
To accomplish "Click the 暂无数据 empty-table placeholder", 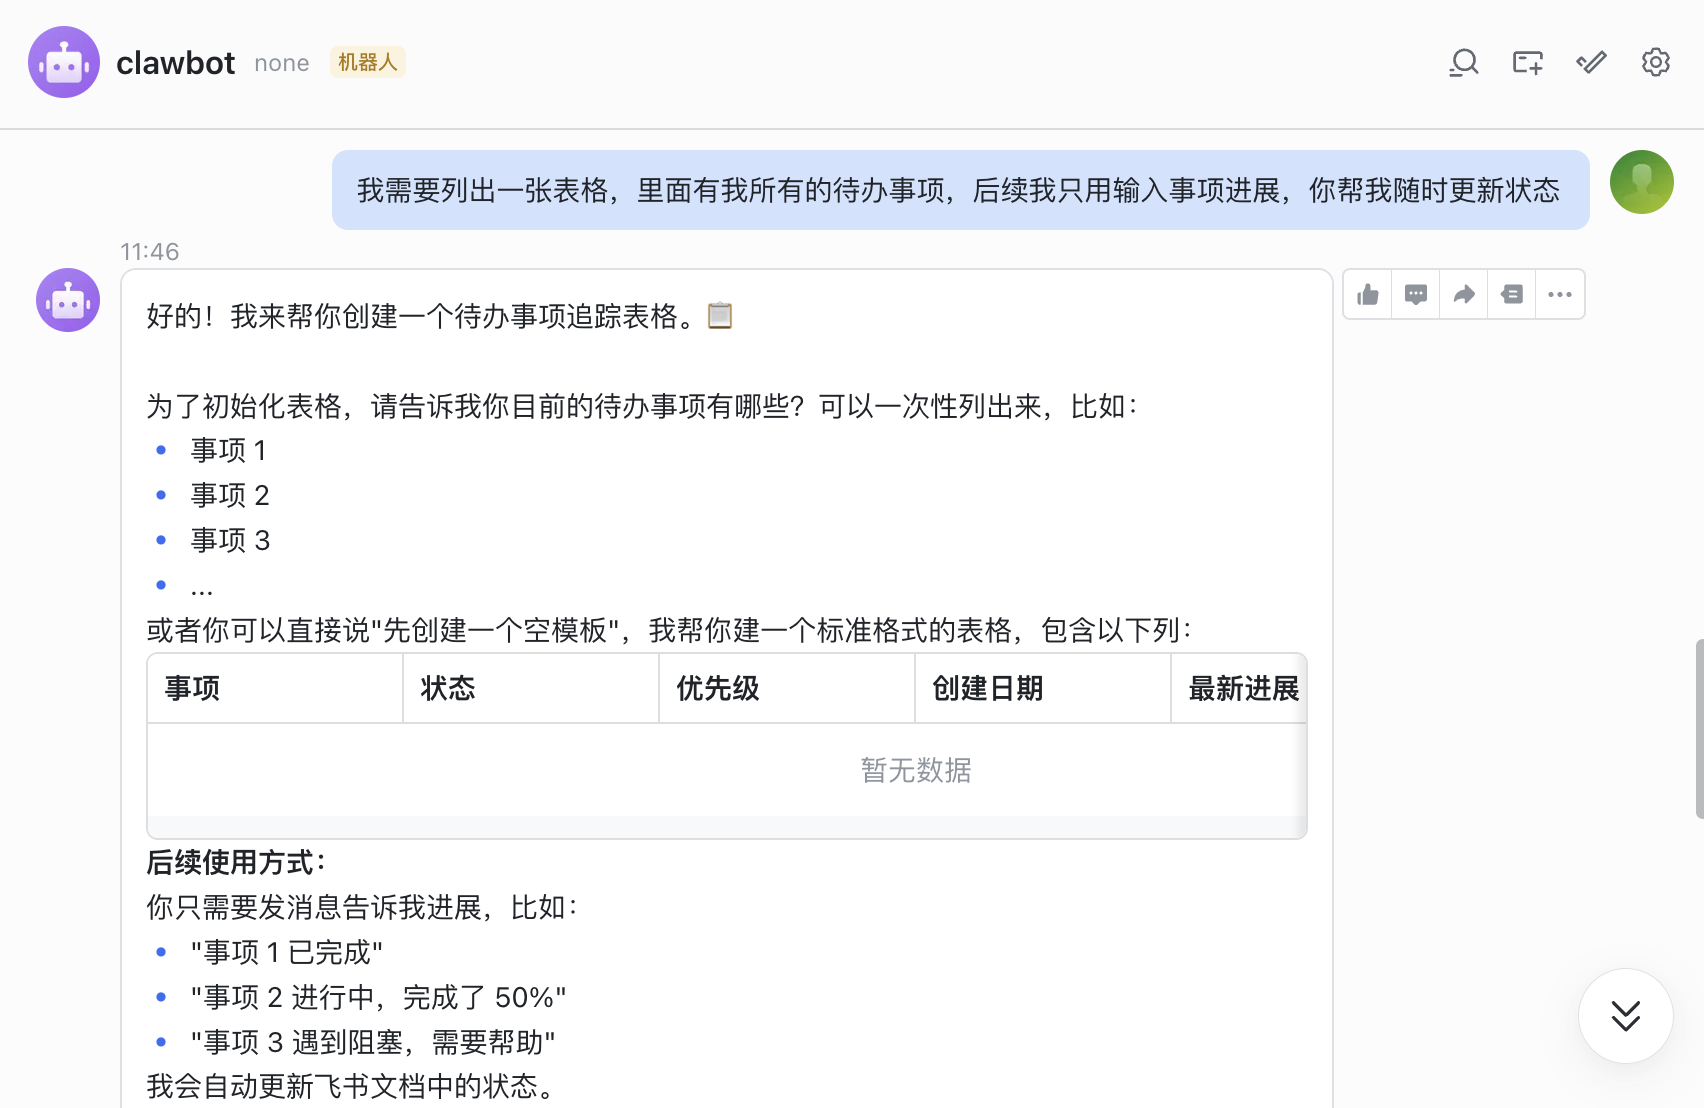I will click(x=915, y=771).
